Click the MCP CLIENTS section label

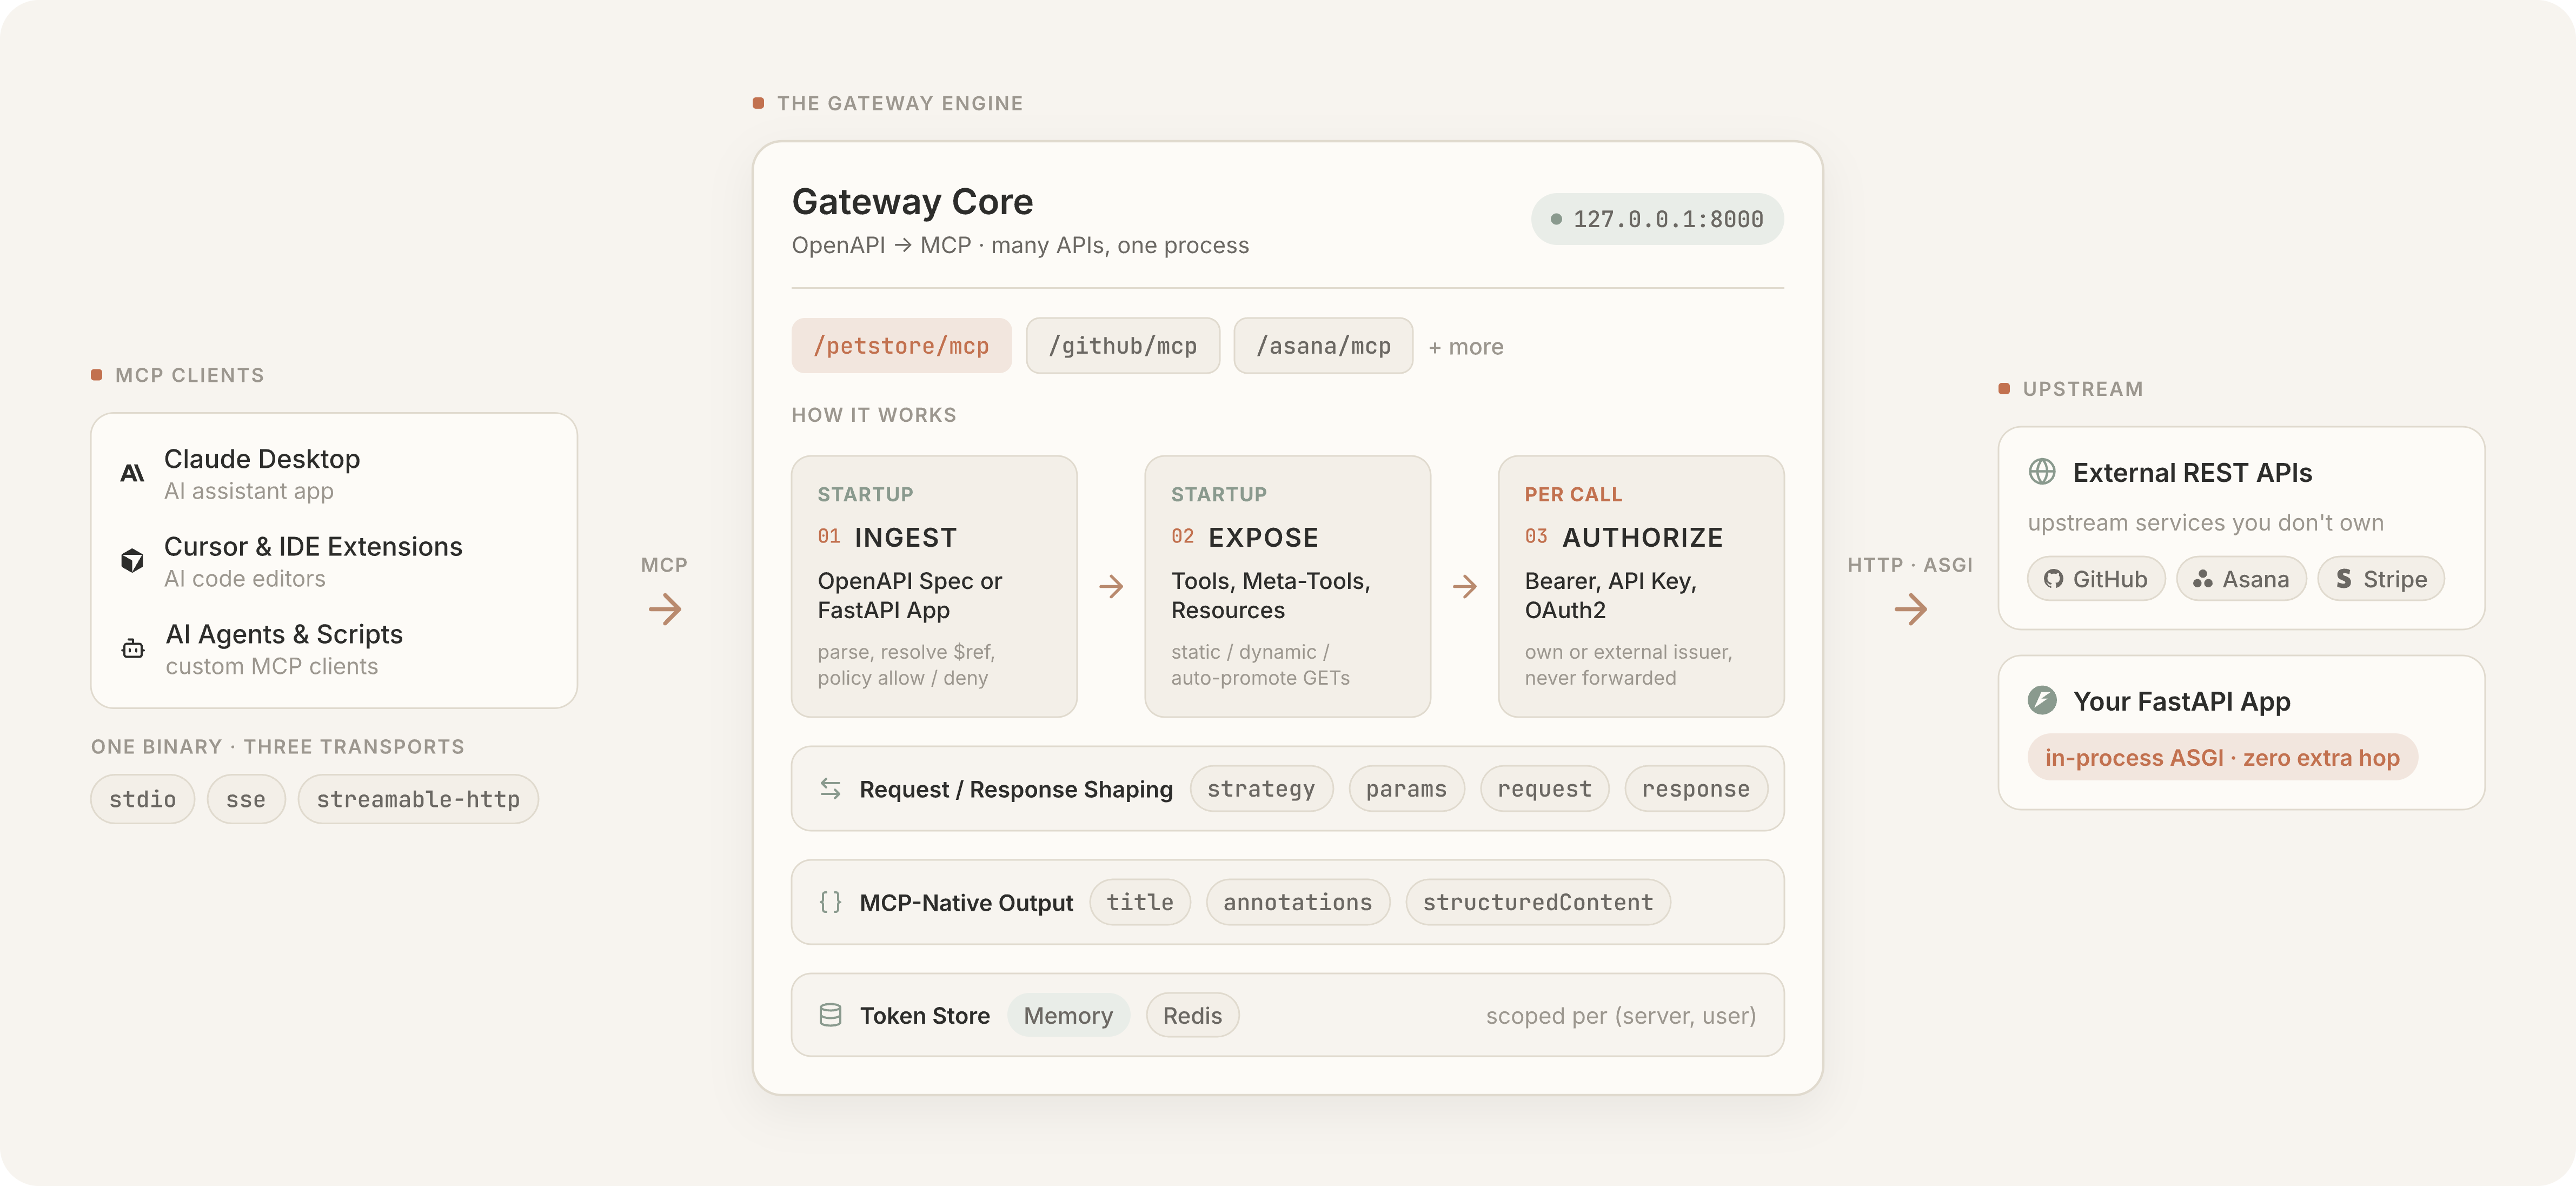click(189, 375)
